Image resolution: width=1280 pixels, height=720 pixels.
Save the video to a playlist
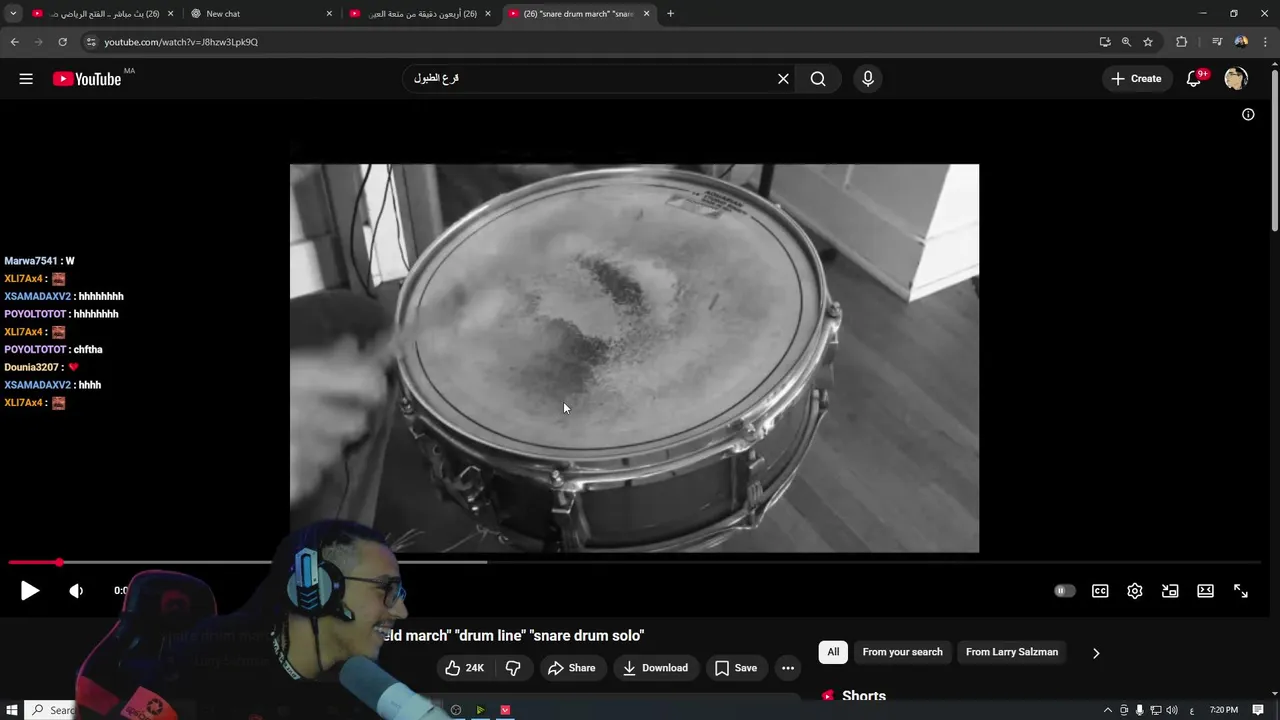click(x=736, y=668)
